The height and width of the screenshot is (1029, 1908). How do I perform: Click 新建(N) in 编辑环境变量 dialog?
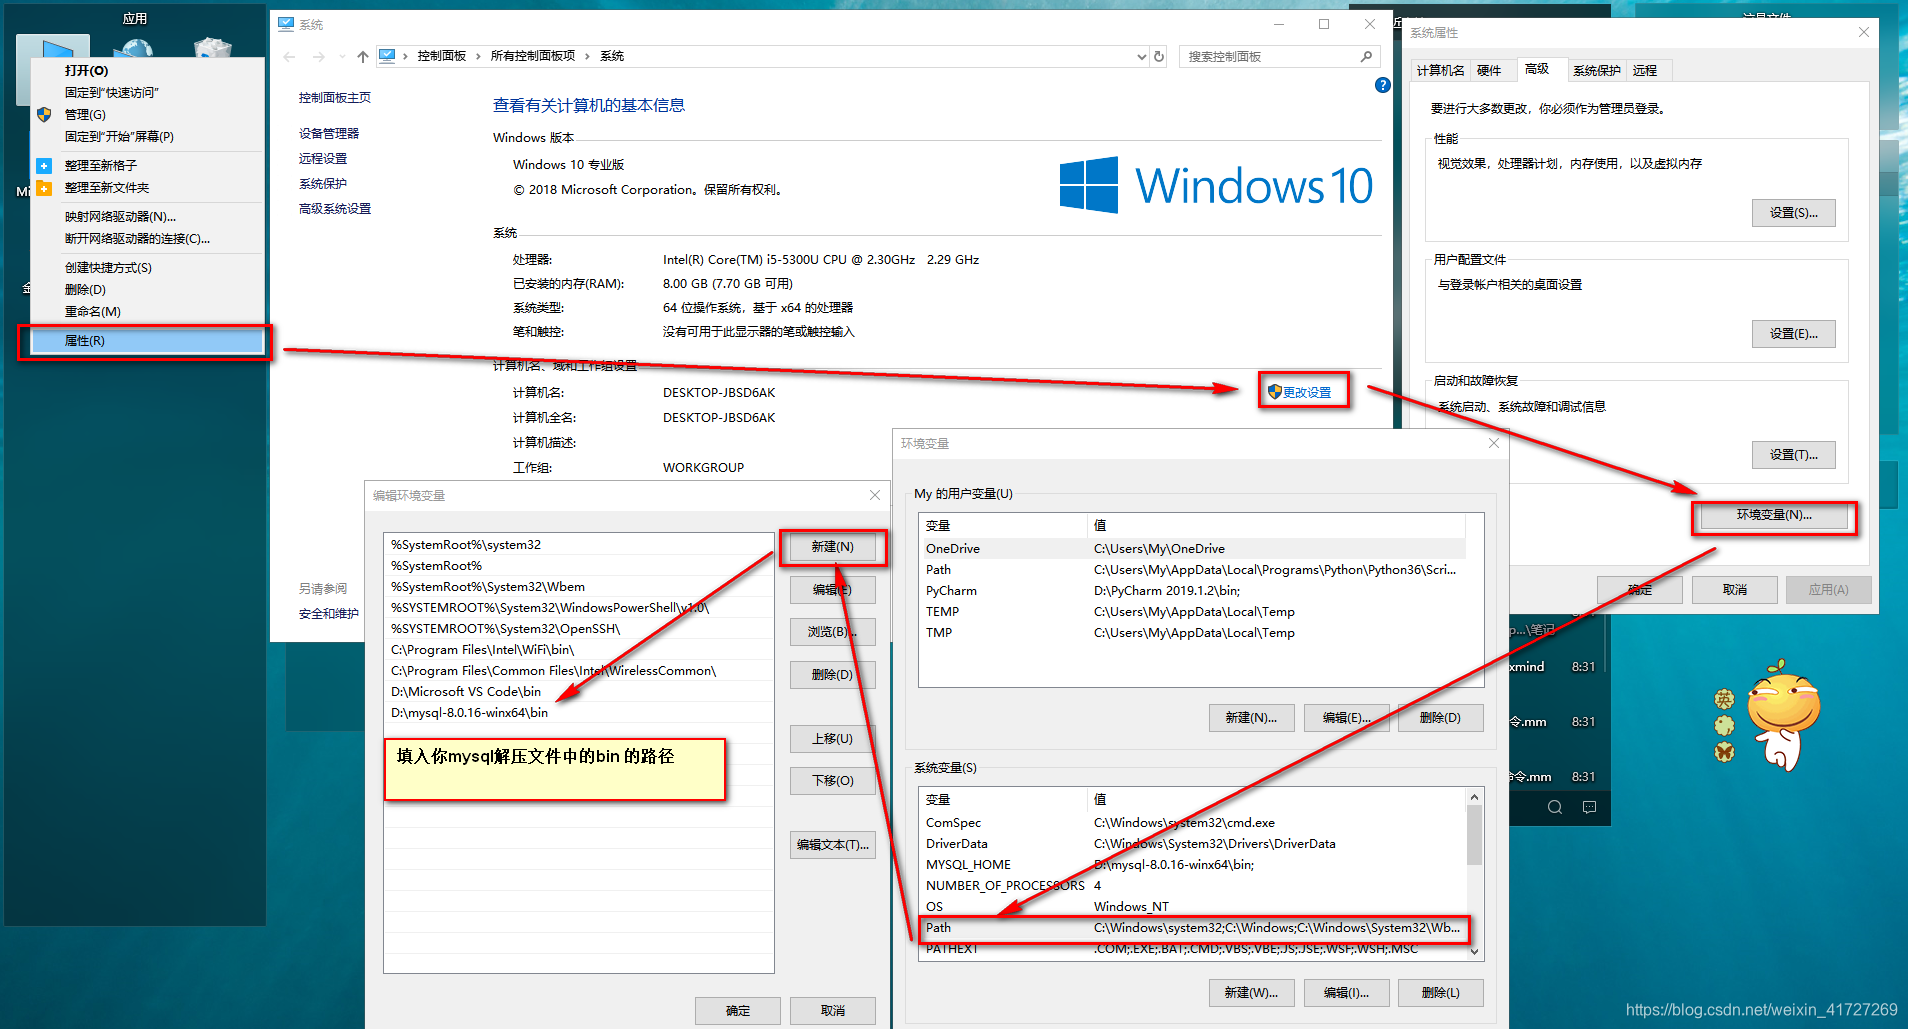[x=832, y=547]
